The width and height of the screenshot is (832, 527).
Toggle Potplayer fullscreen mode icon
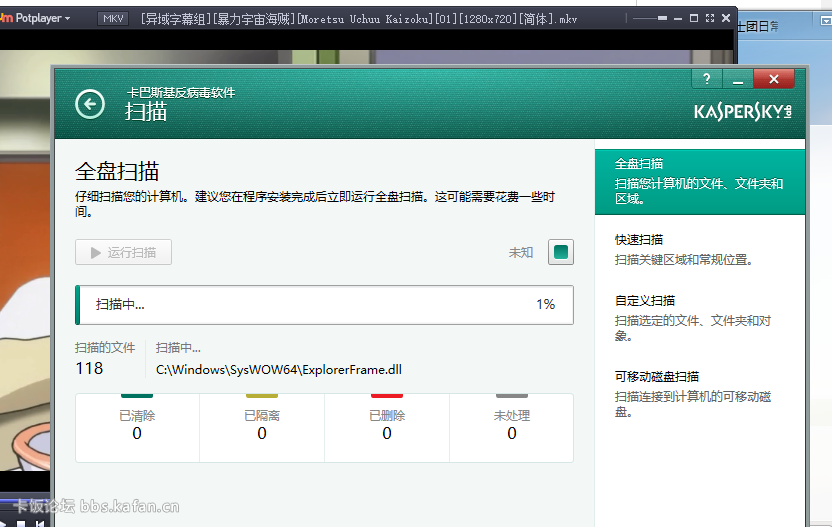710,19
